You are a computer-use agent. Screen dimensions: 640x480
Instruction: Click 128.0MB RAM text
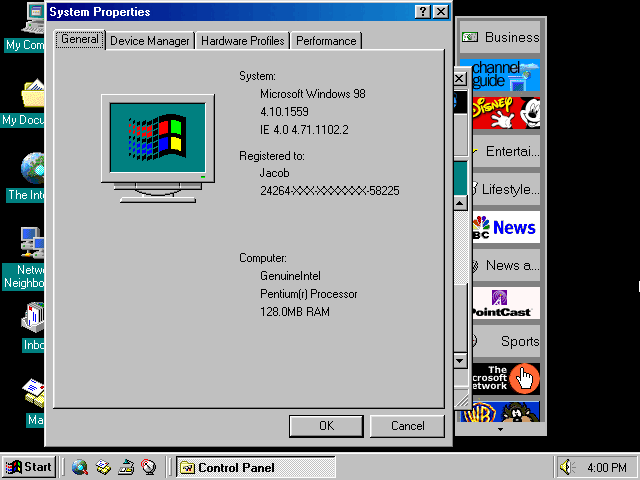295,312
